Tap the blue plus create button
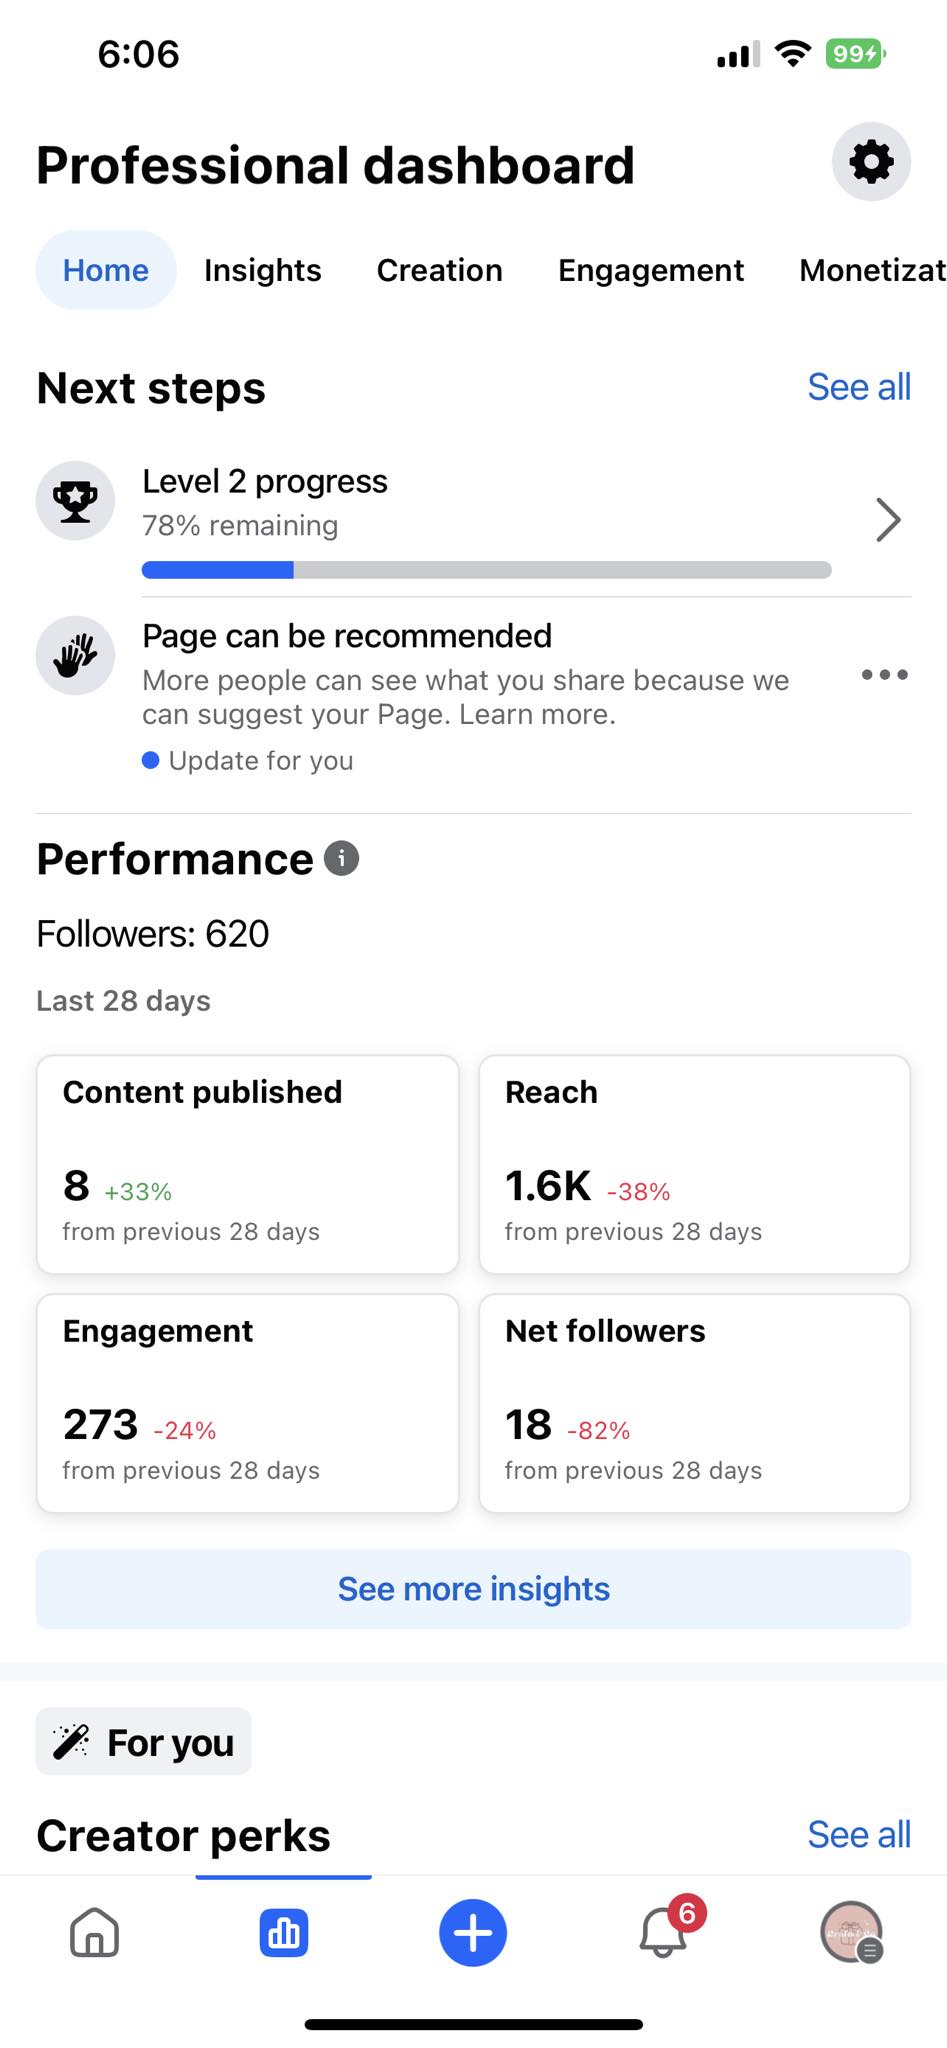The height and width of the screenshot is (2048, 947). pos(473,1932)
